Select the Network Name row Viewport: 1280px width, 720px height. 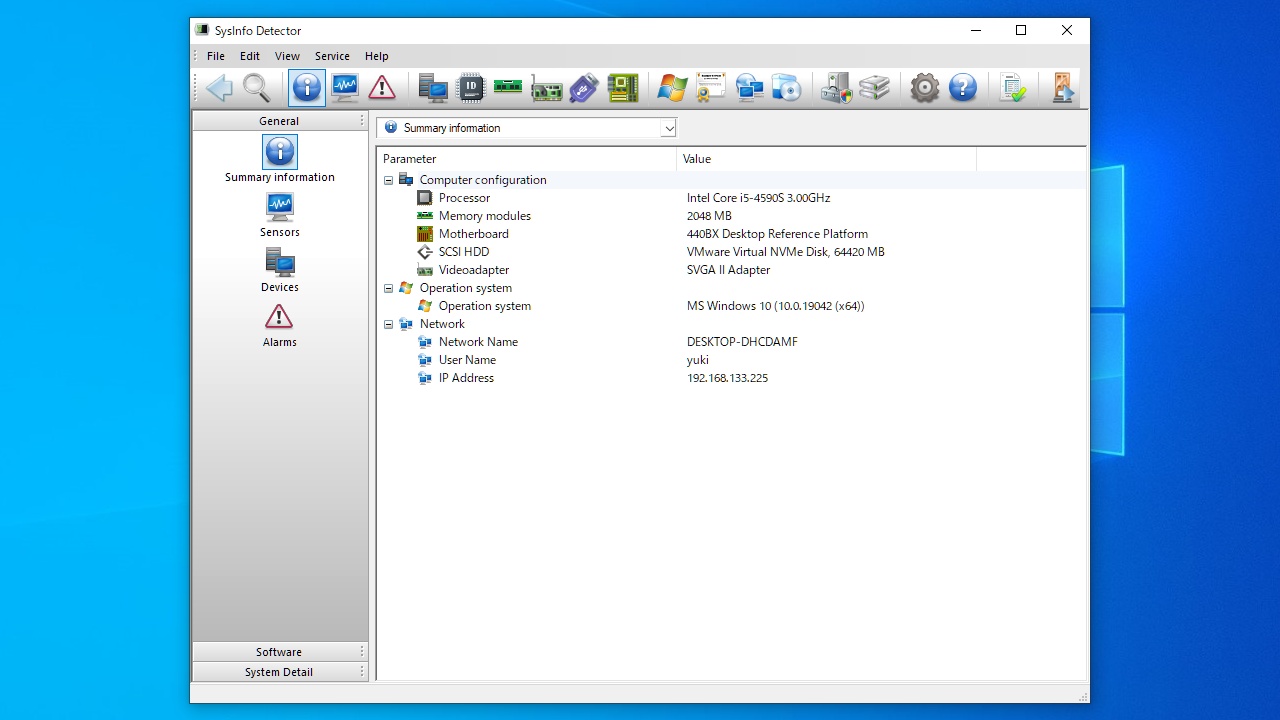point(731,342)
